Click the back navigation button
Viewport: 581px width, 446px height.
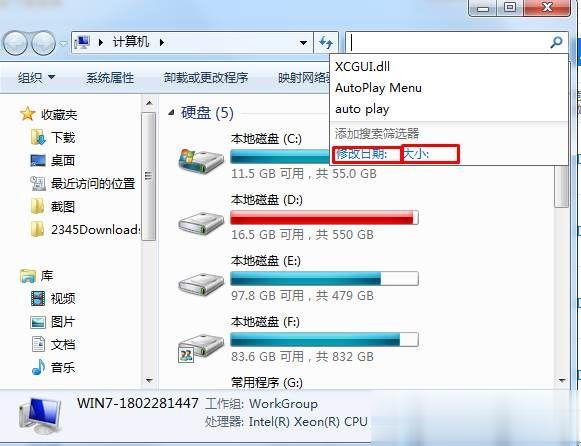pos(16,43)
